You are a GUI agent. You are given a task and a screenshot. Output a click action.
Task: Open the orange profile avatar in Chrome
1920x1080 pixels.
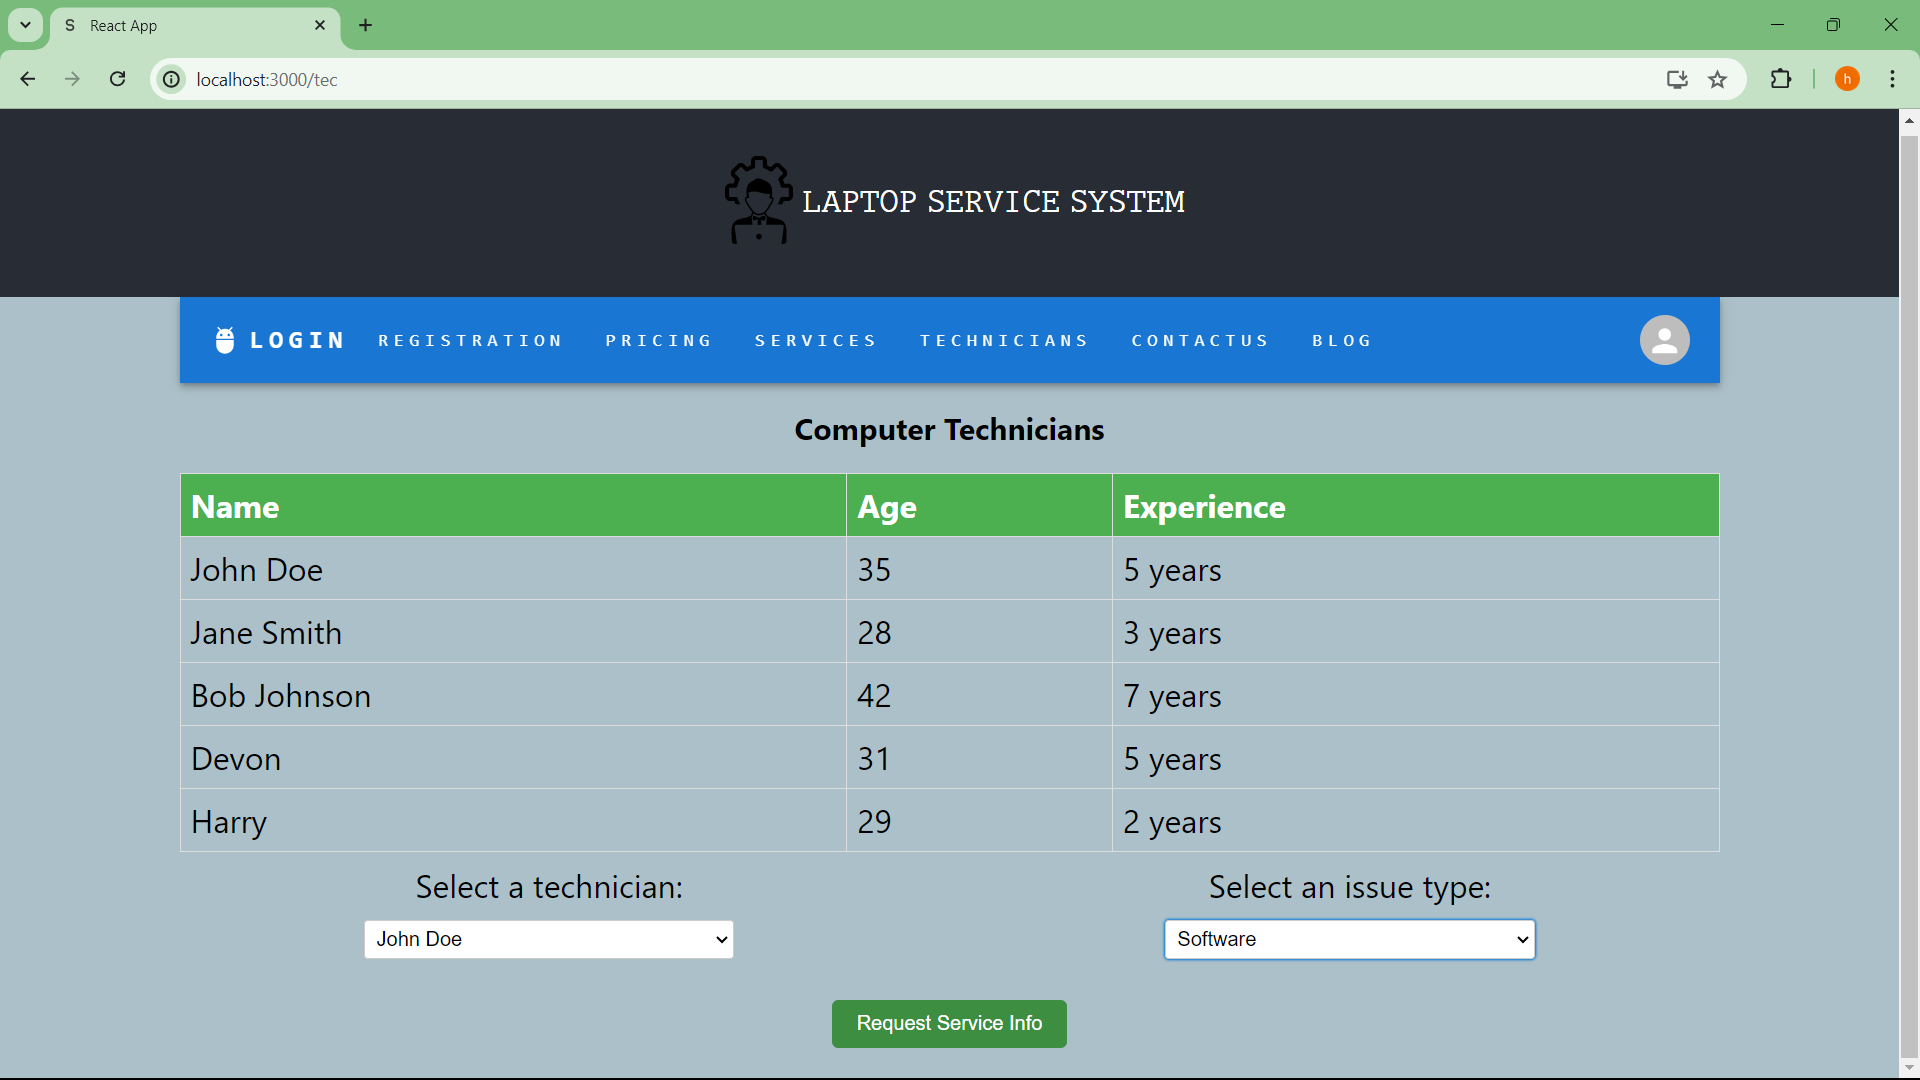(x=1847, y=79)
